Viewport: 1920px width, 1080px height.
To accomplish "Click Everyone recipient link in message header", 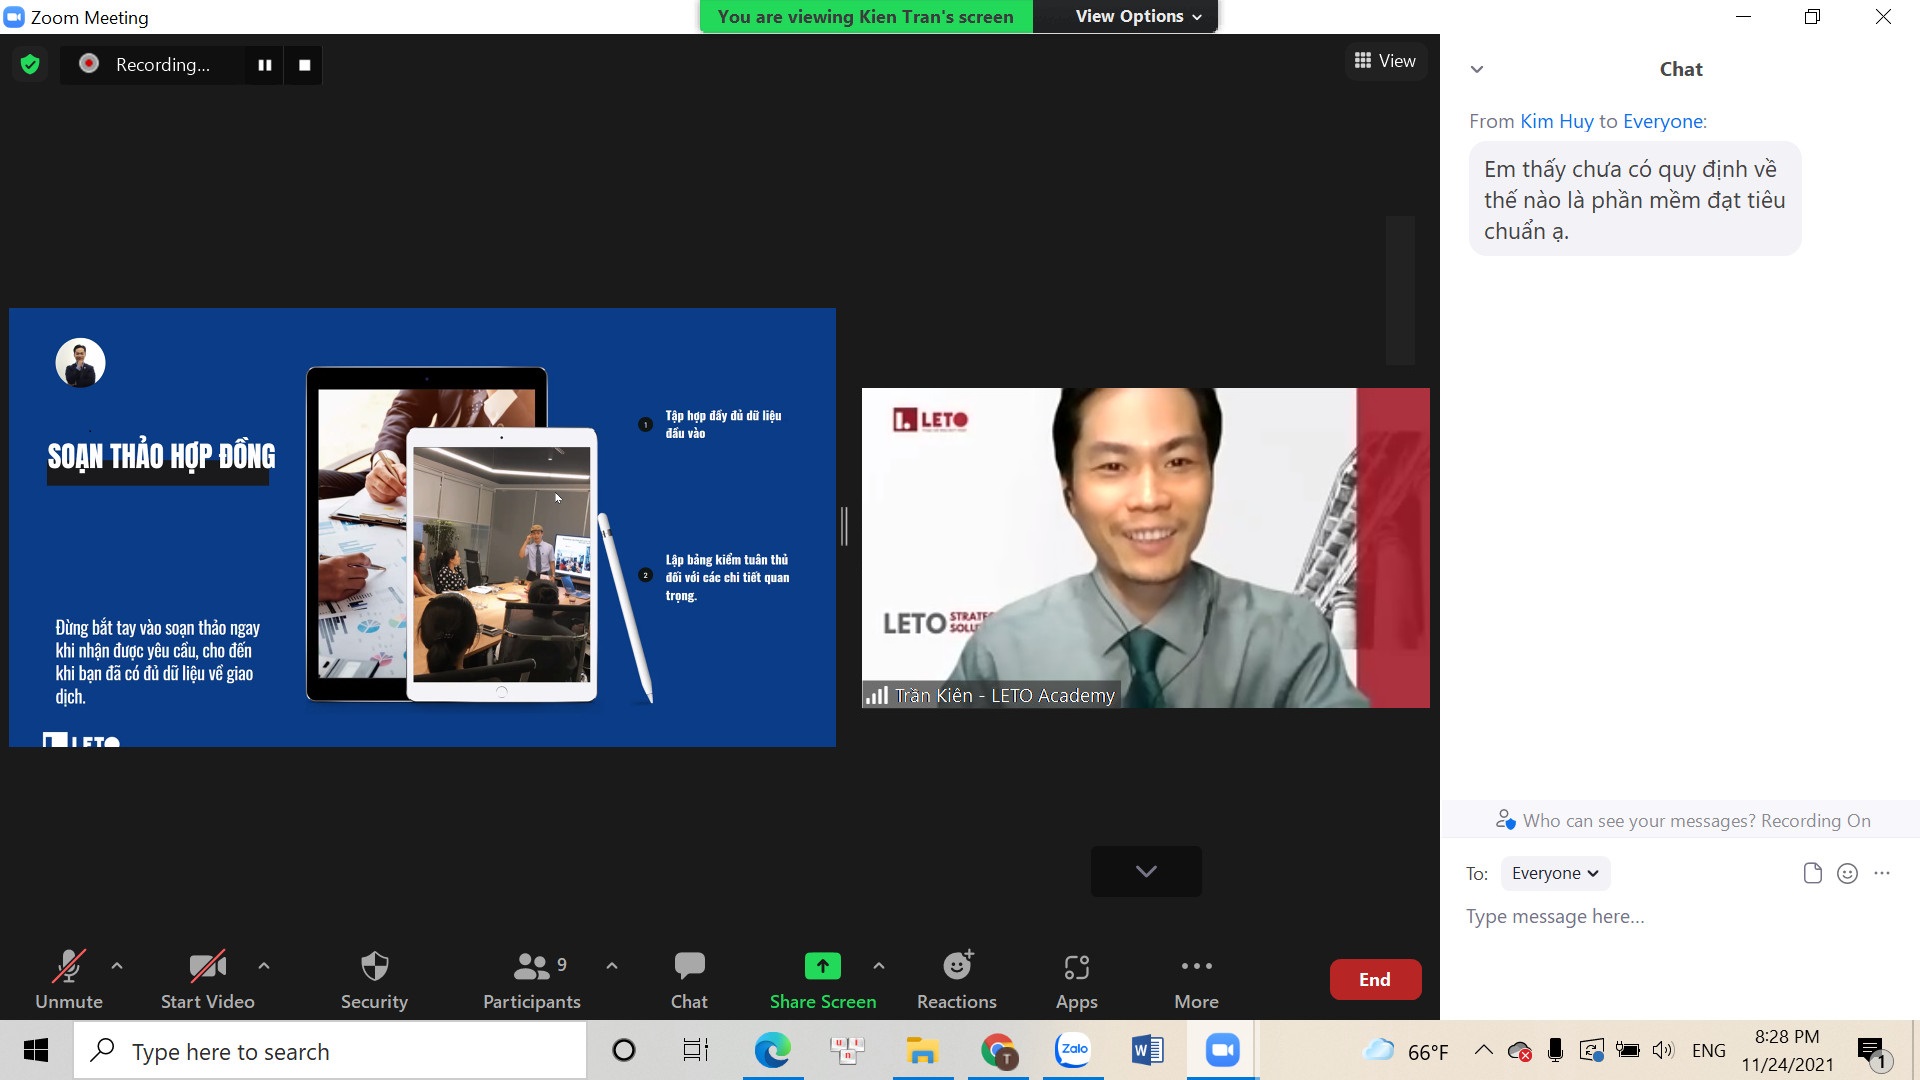I will click(1663, 121).
